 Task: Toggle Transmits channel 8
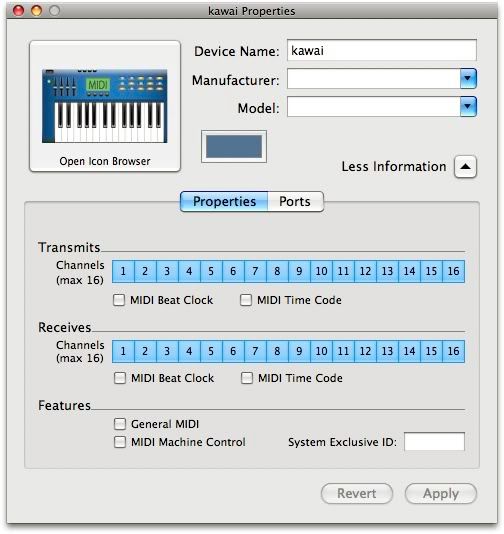[x=277, y=271]
